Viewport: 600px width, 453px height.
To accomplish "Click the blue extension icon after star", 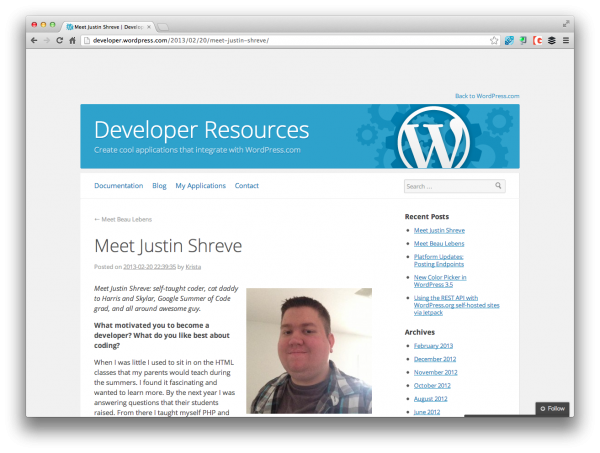I will pos(509,40).
